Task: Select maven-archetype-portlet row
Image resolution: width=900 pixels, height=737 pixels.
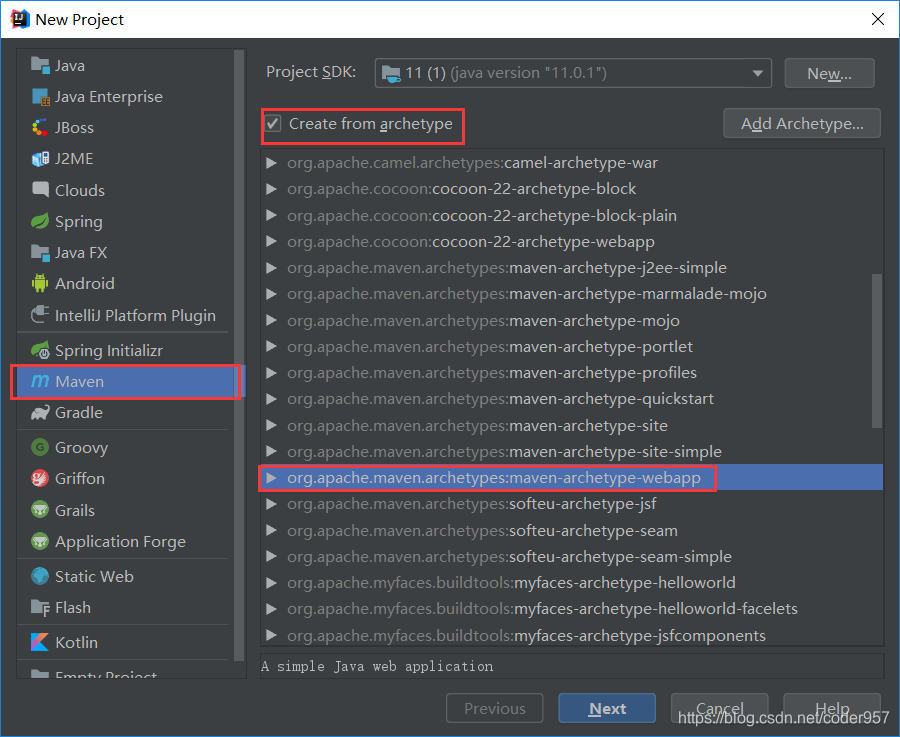Action: pos(572,347)
